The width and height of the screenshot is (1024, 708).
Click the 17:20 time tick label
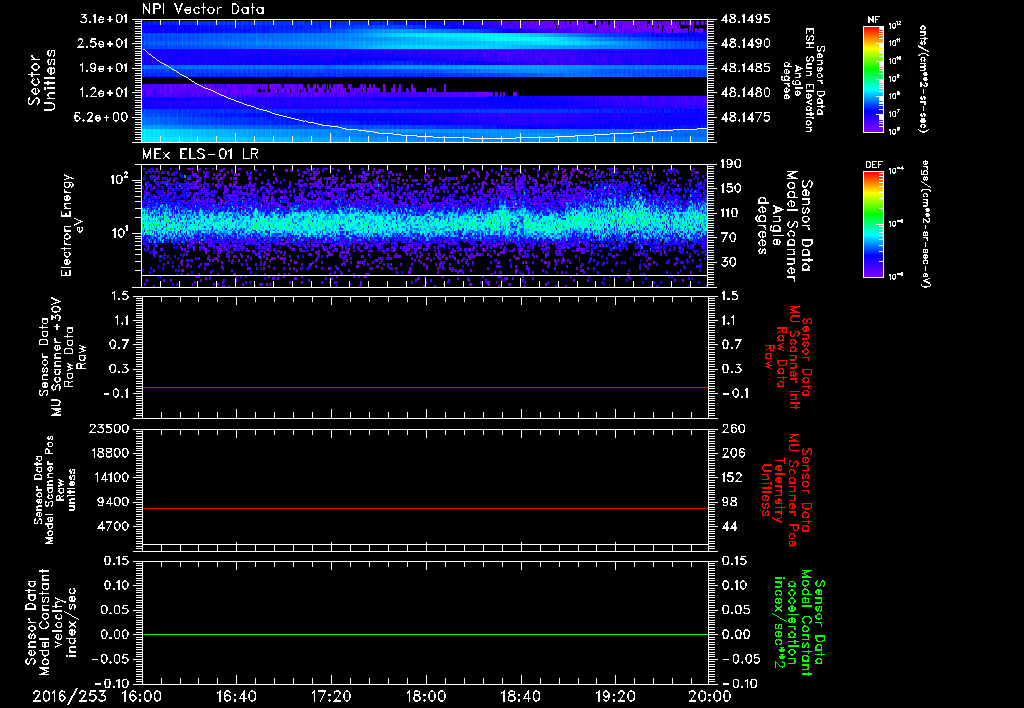pyautogui.click(x=331, y=696)
